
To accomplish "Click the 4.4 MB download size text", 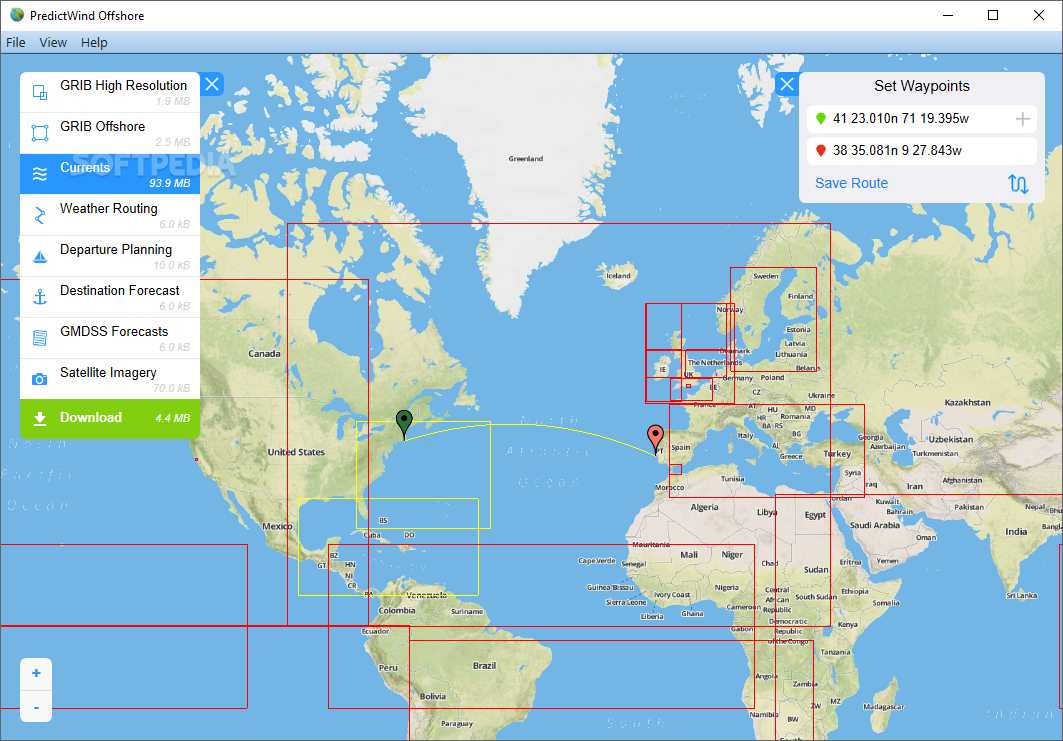I will (173, 418).
